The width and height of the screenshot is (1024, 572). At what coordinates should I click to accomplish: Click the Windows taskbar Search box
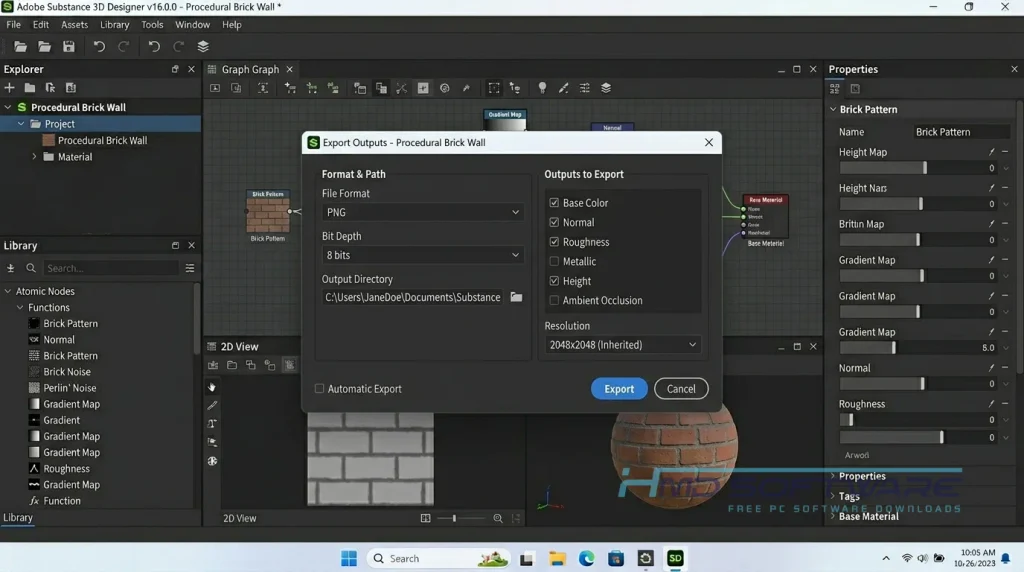438,558
